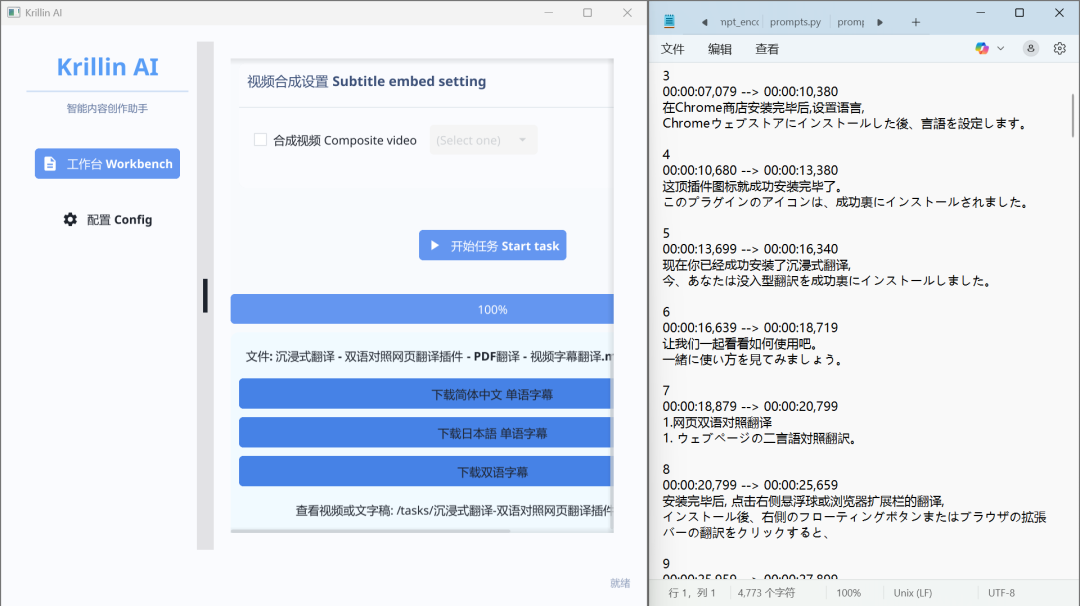The image size is (1080, 606).
Task: Add a new Notepad tab
Action: (x=915, y=22)
